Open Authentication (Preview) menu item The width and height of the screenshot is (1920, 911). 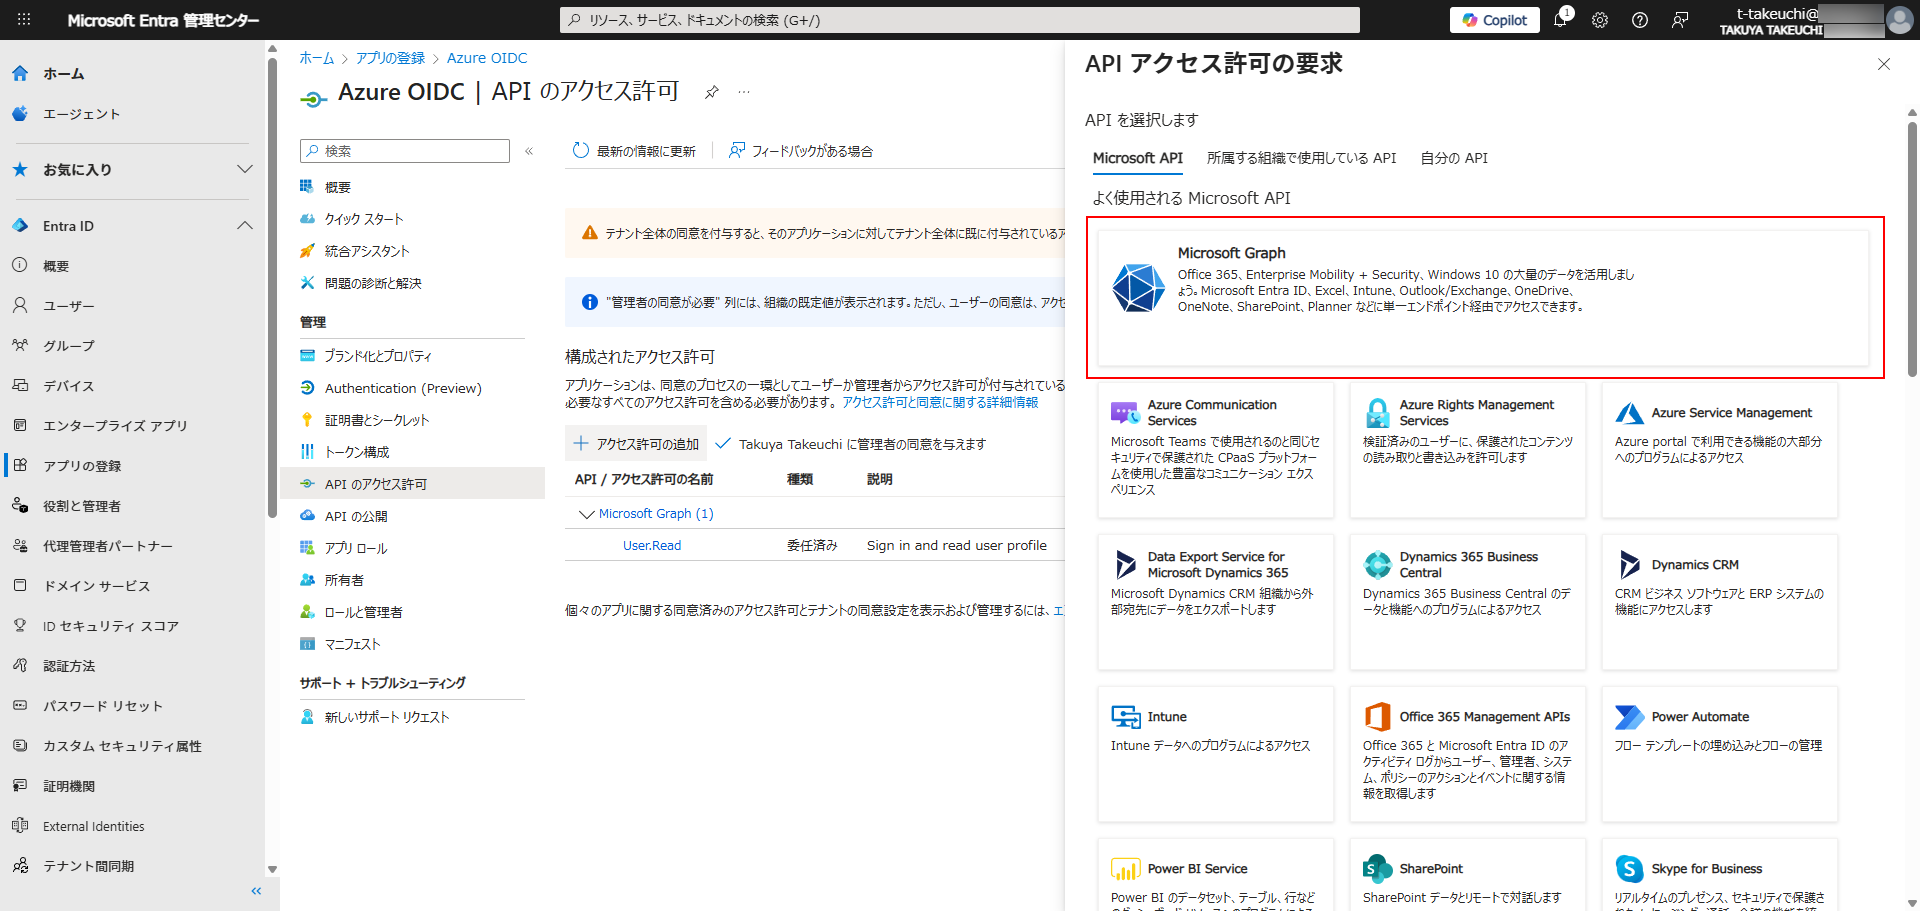[x=403, y=388]
